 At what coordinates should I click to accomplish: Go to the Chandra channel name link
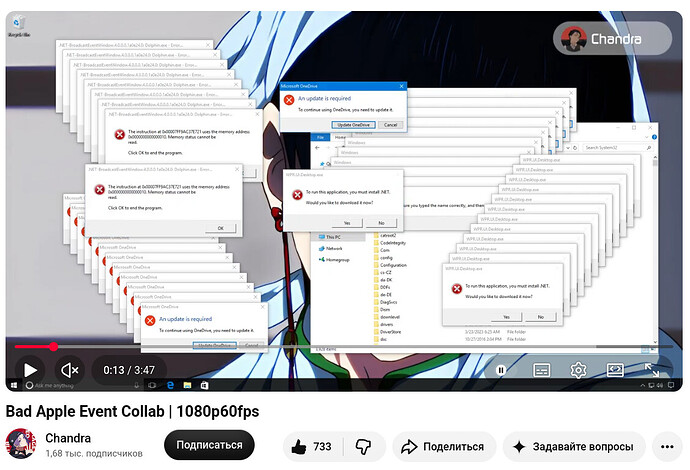(x=68, y=438)
